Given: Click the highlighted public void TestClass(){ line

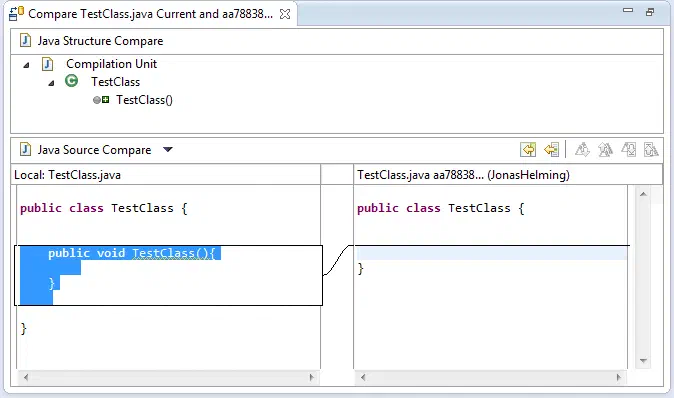Looking at the screenshot, I should coord(131,253).
